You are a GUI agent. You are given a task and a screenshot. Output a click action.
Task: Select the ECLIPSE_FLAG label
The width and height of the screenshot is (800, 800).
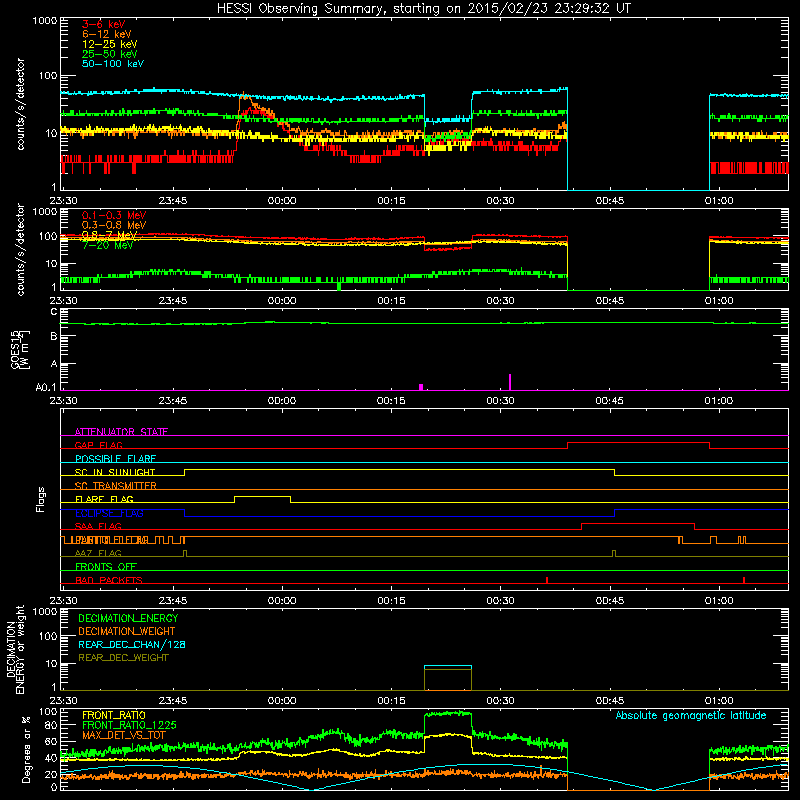(109, 513)
